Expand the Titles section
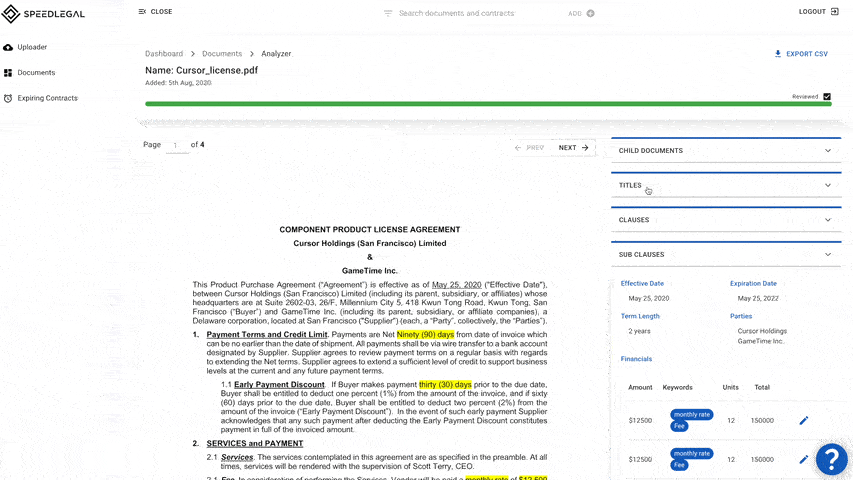Viewport: 853px width, 480px height. tap(726, 186)
